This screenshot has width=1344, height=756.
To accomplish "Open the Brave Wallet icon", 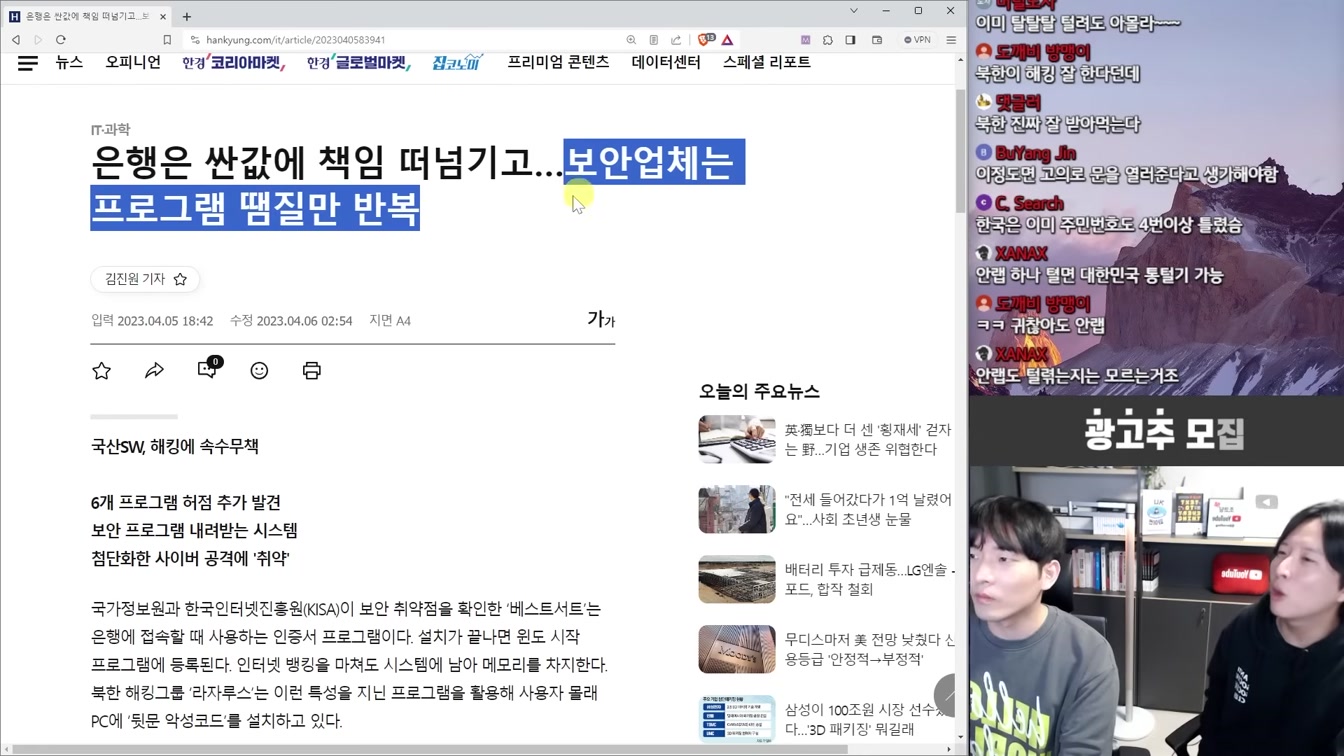I will pos(877,40).
